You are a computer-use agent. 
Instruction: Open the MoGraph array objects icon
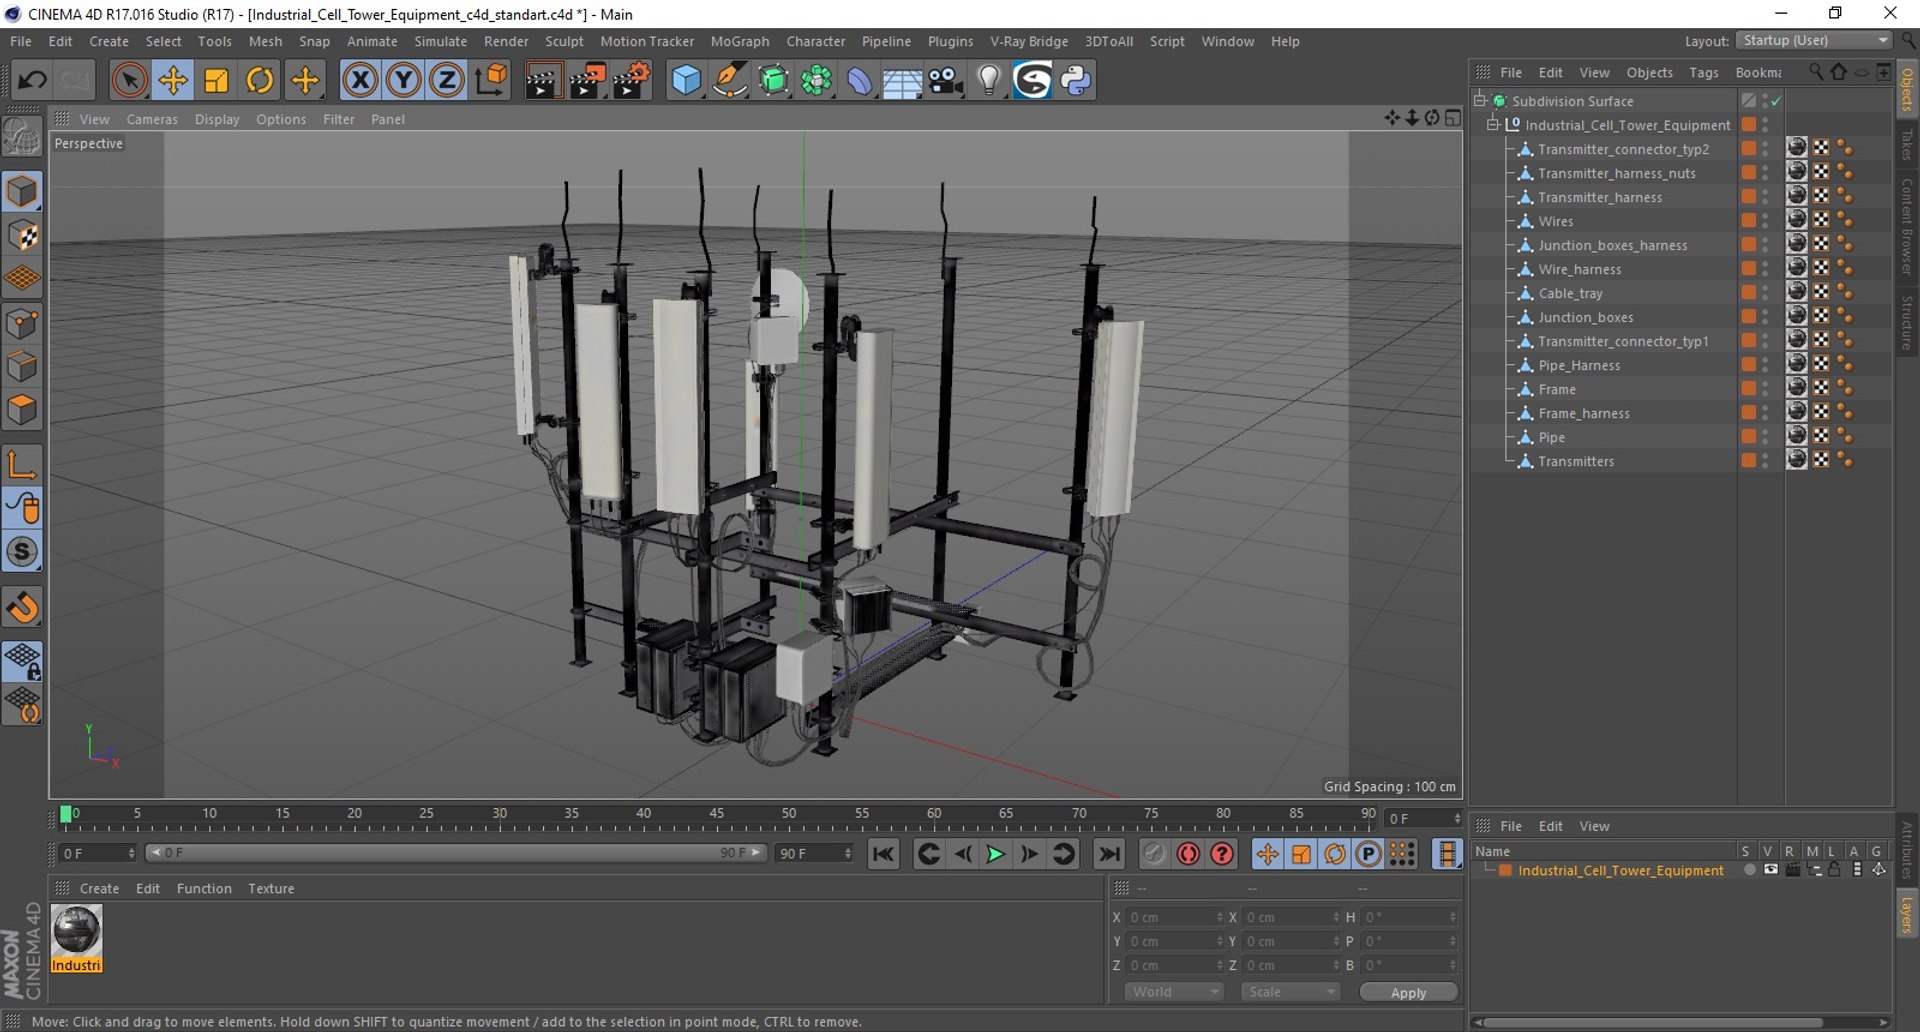point(817,80)
